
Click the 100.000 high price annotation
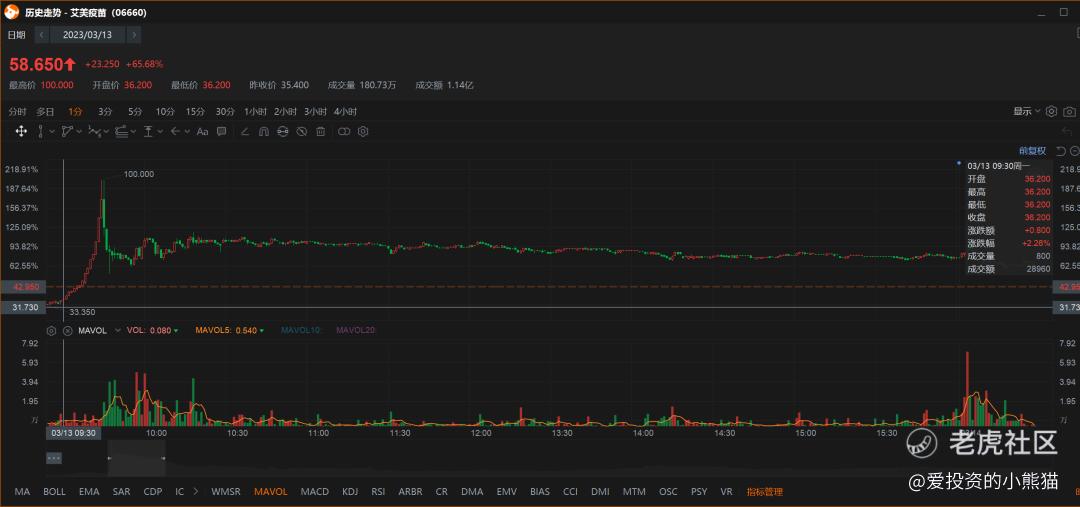138,174
